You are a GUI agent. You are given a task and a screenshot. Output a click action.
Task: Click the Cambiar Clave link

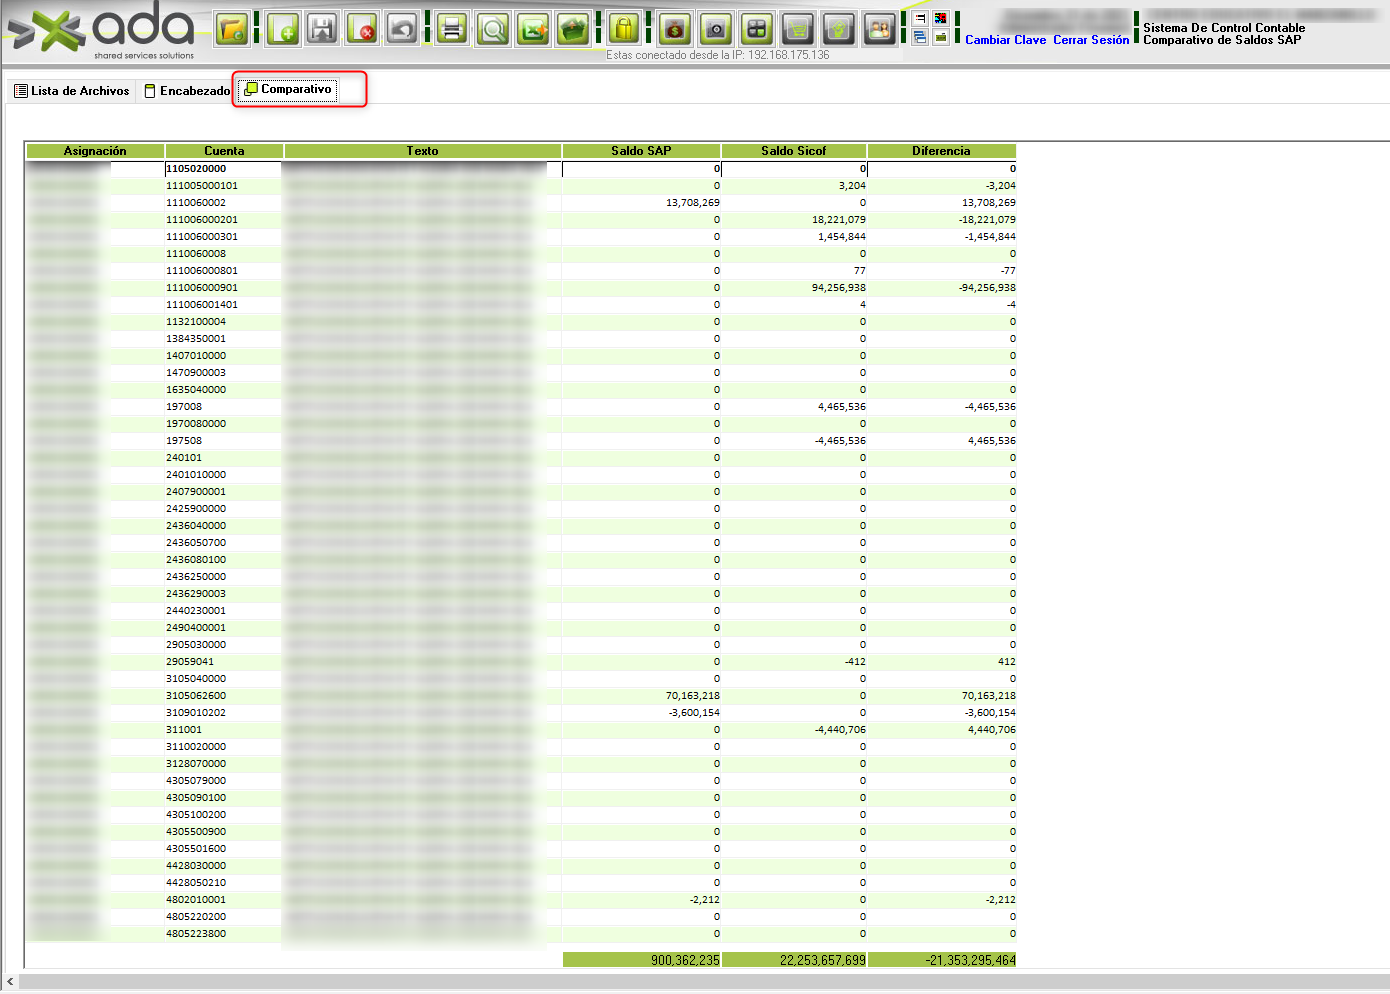1005,40
